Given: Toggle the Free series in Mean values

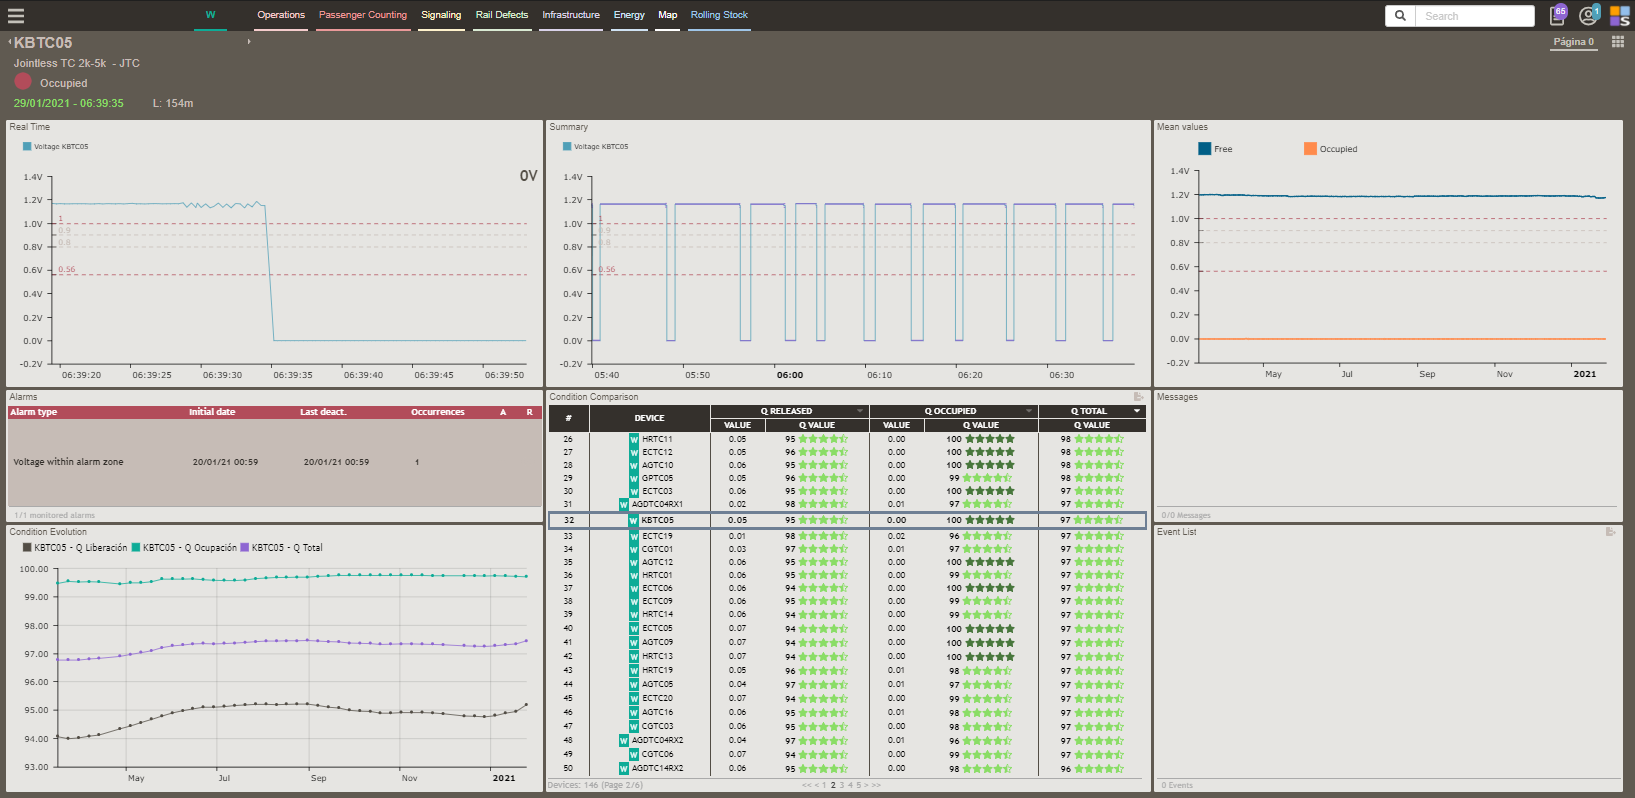Looking at the screenshot, I should pos(1215,149).
